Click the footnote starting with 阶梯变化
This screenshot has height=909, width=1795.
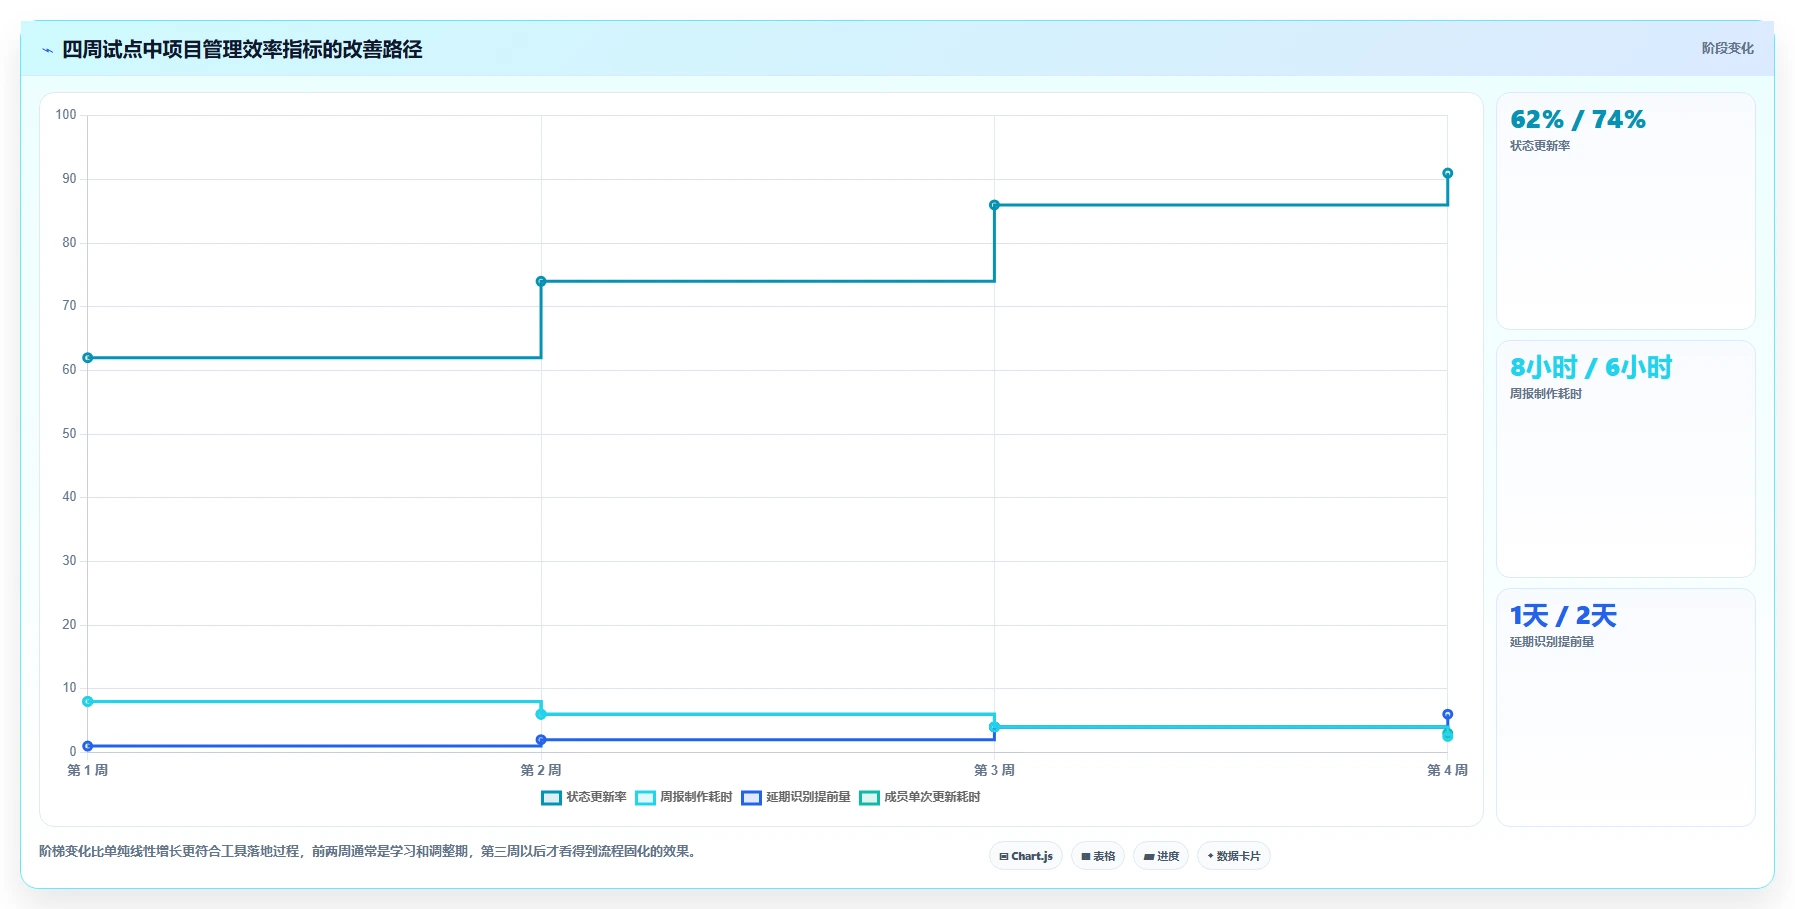369,852
